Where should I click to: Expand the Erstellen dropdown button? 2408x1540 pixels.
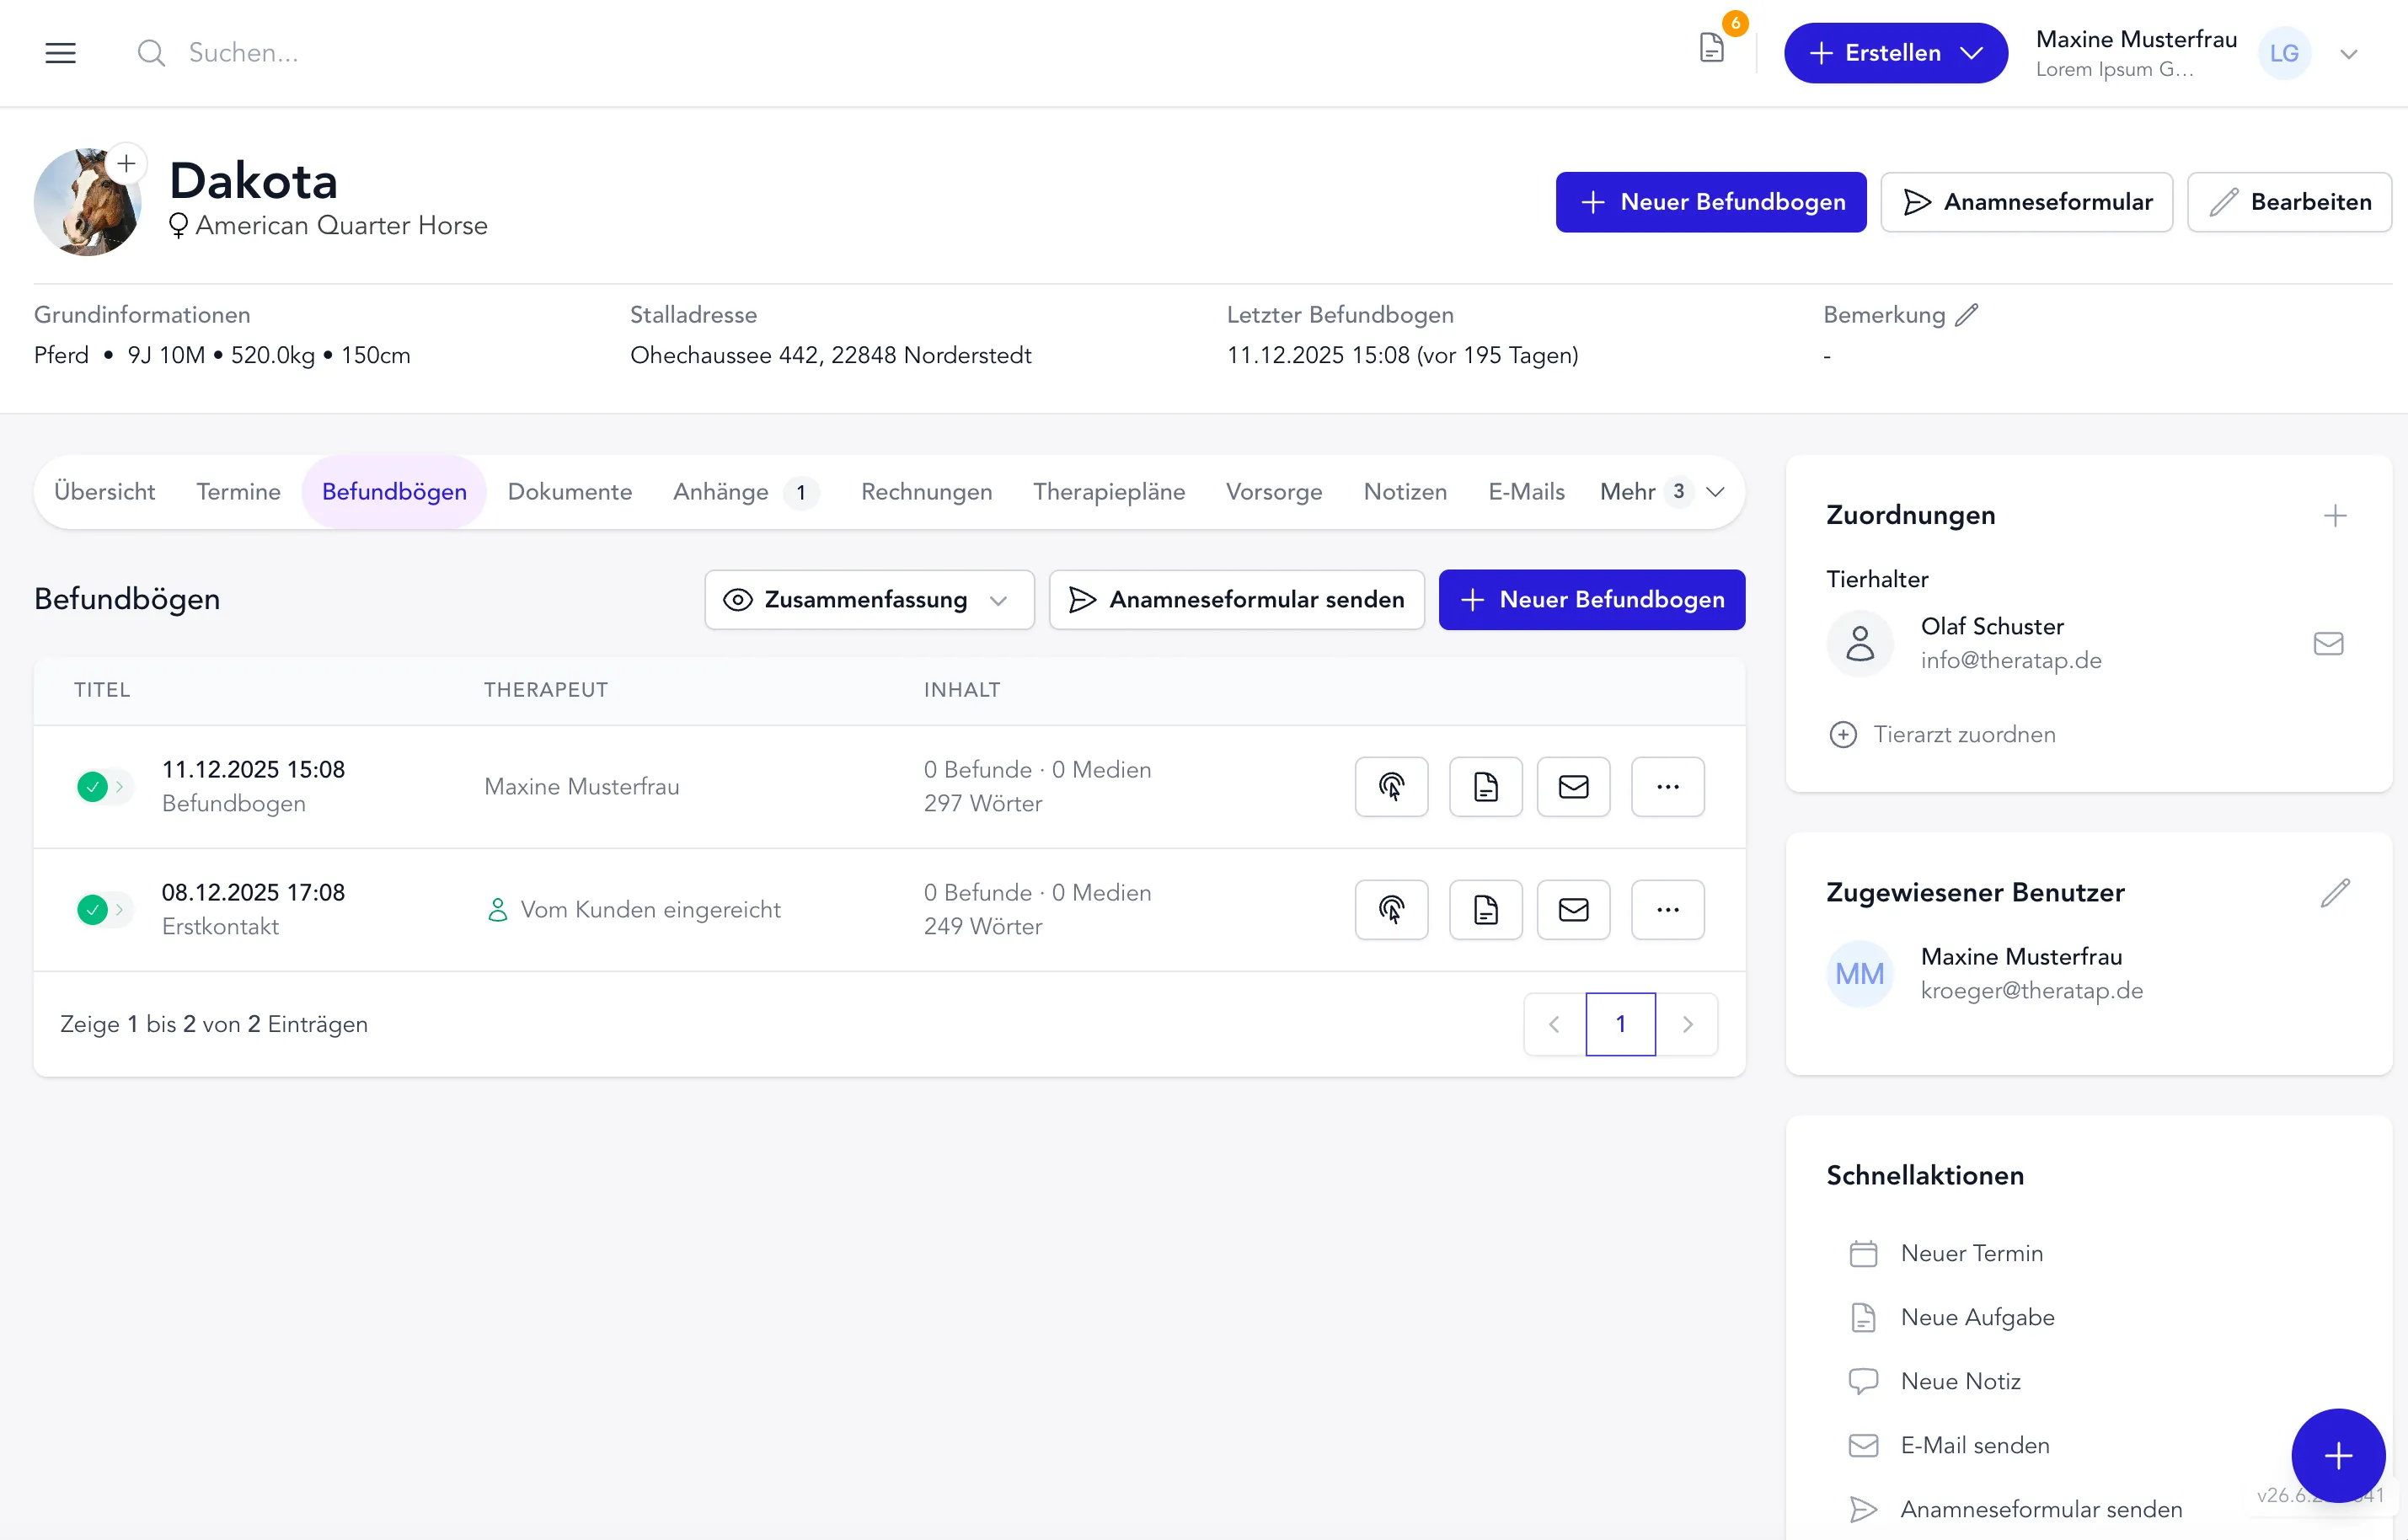click(x=1895, y=53)
